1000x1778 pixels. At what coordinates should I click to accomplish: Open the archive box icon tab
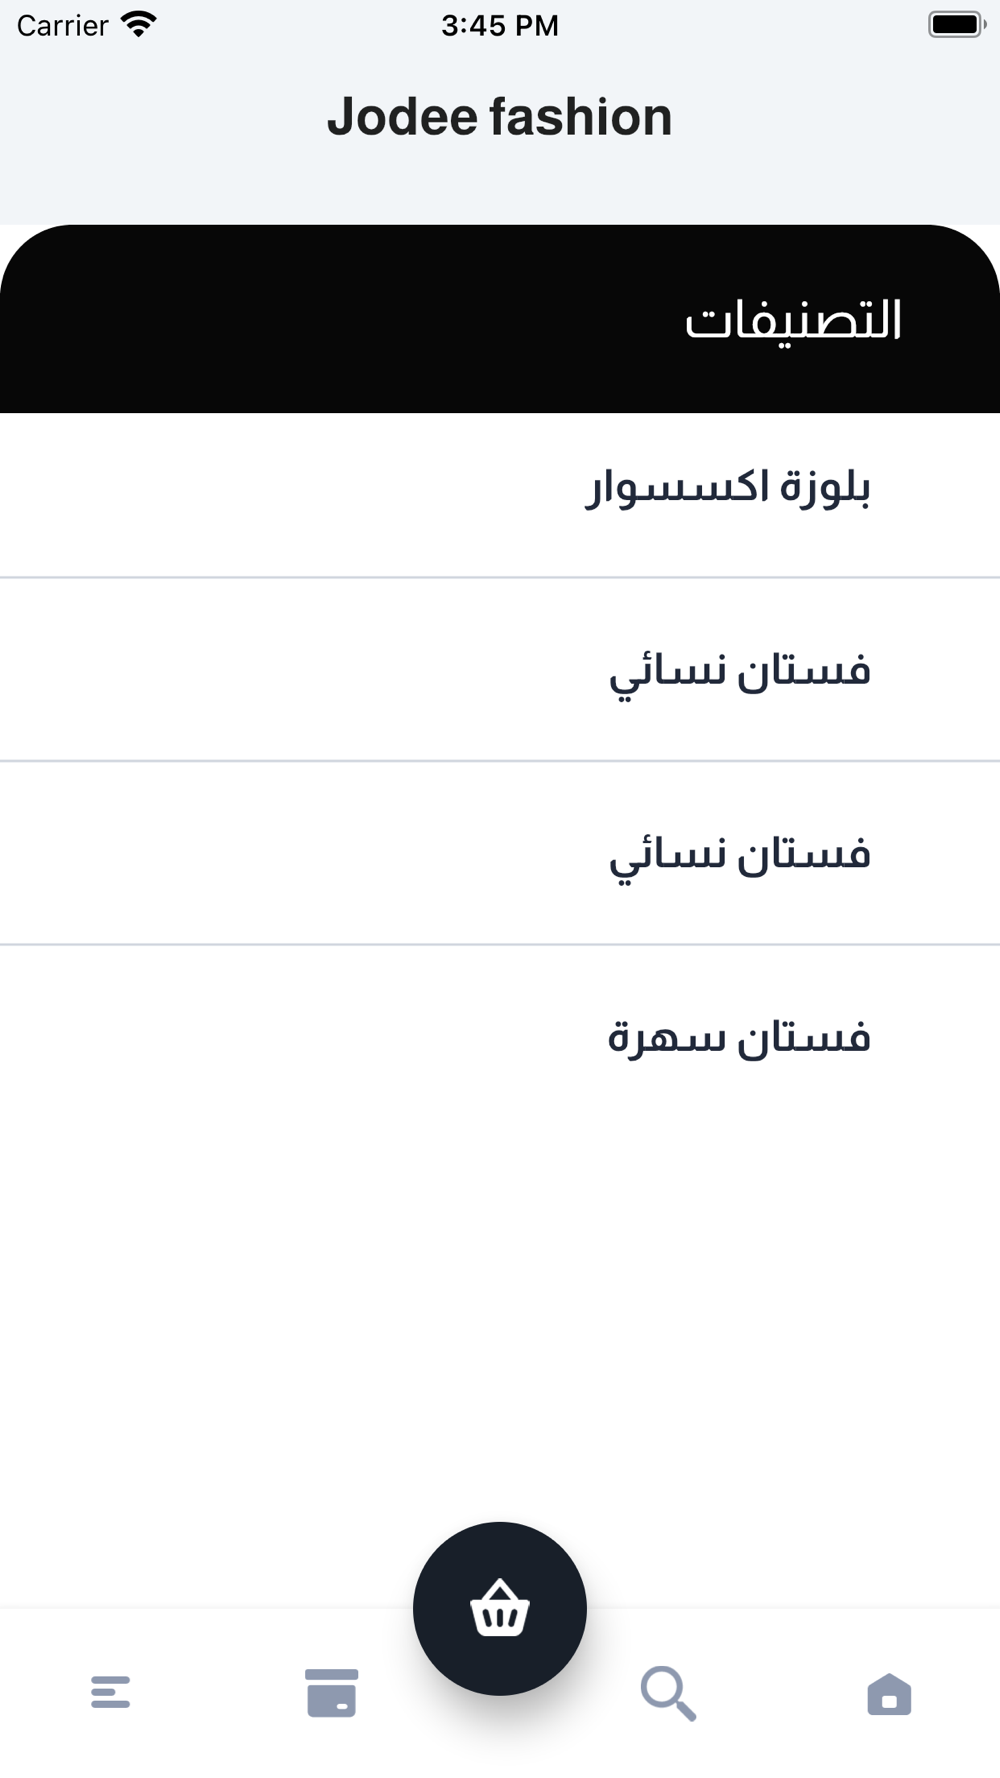pyautogui.click(x=332, y=1693)
